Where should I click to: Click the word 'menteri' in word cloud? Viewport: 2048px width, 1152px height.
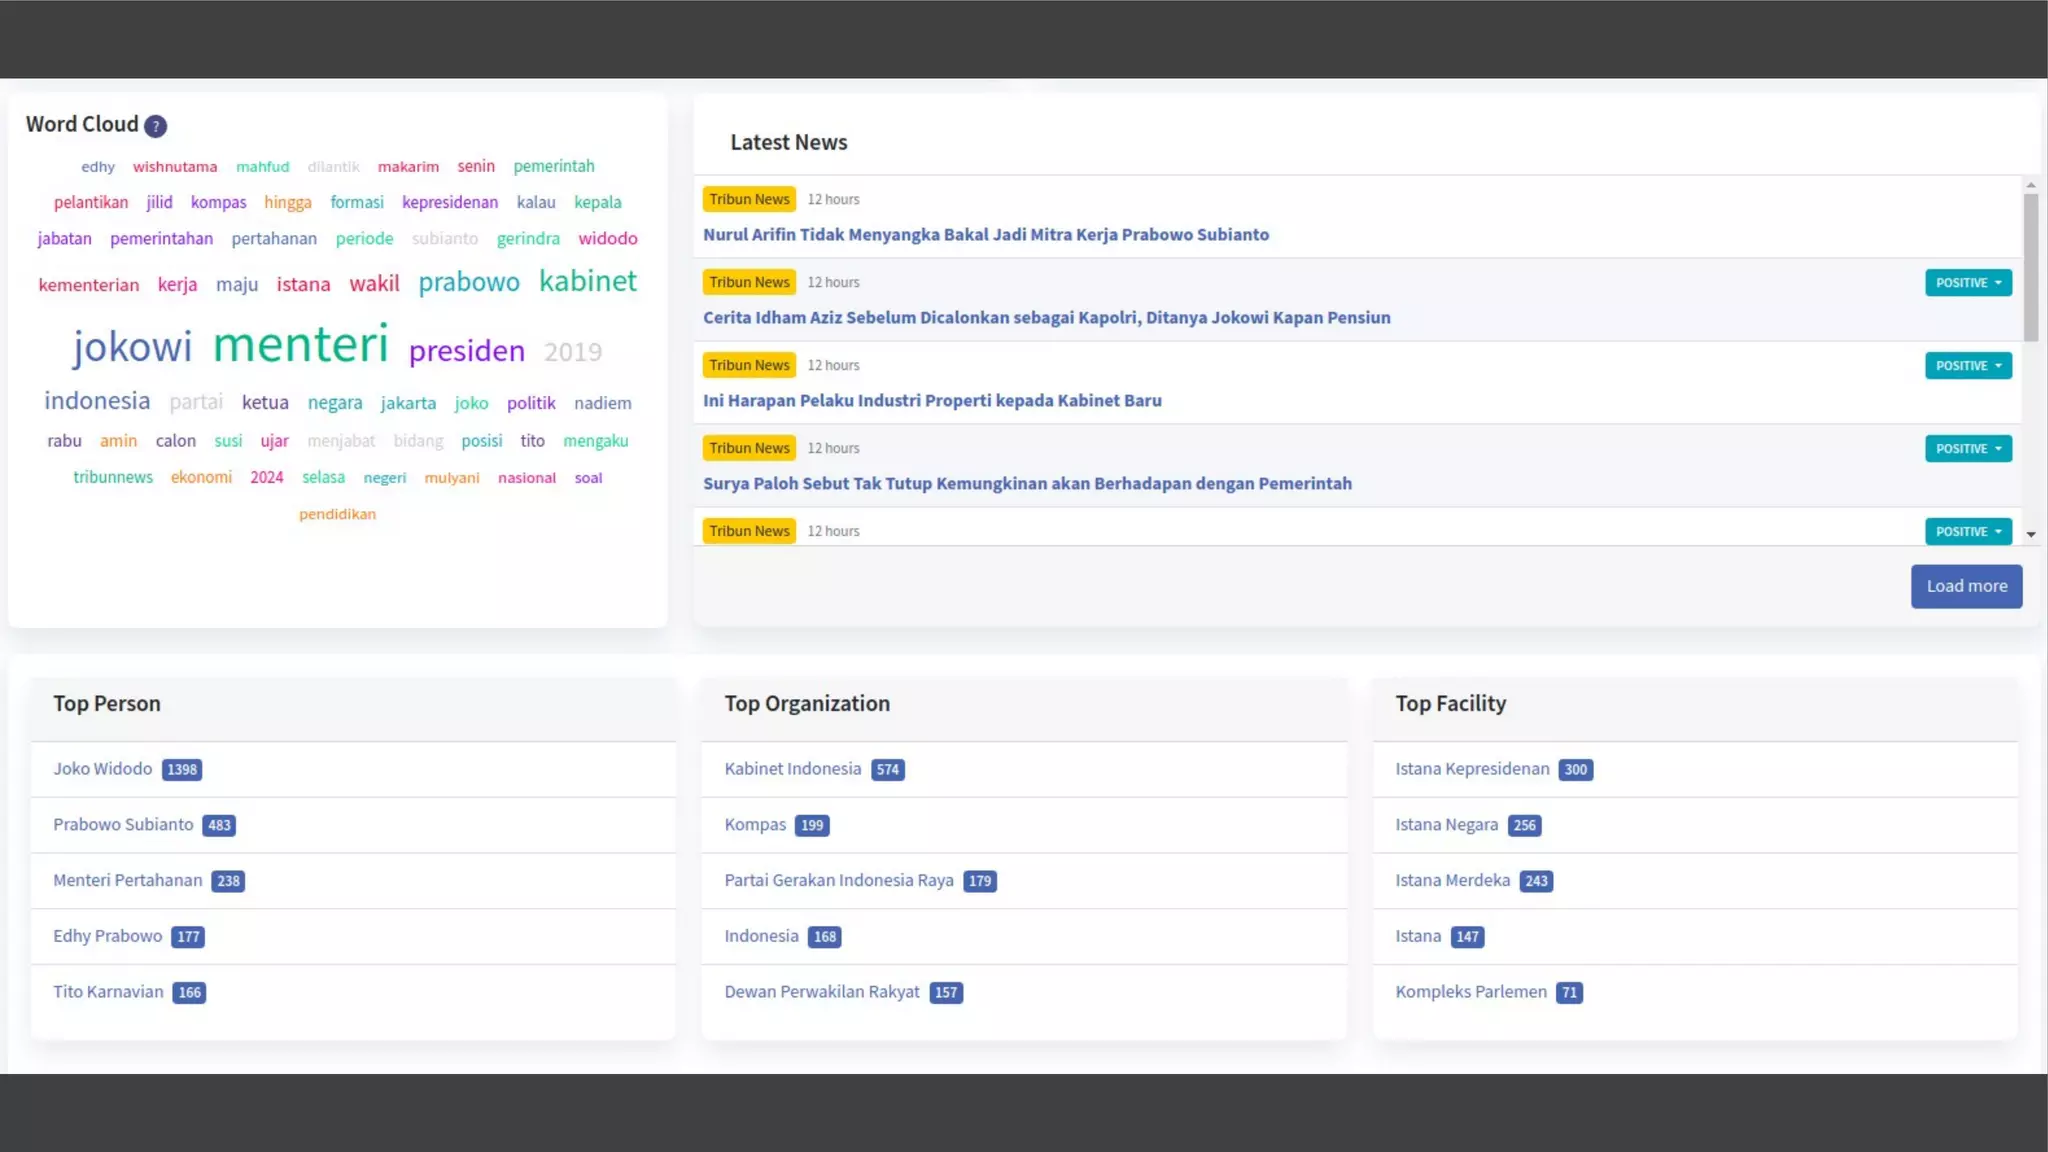click(x=300, y=345)
